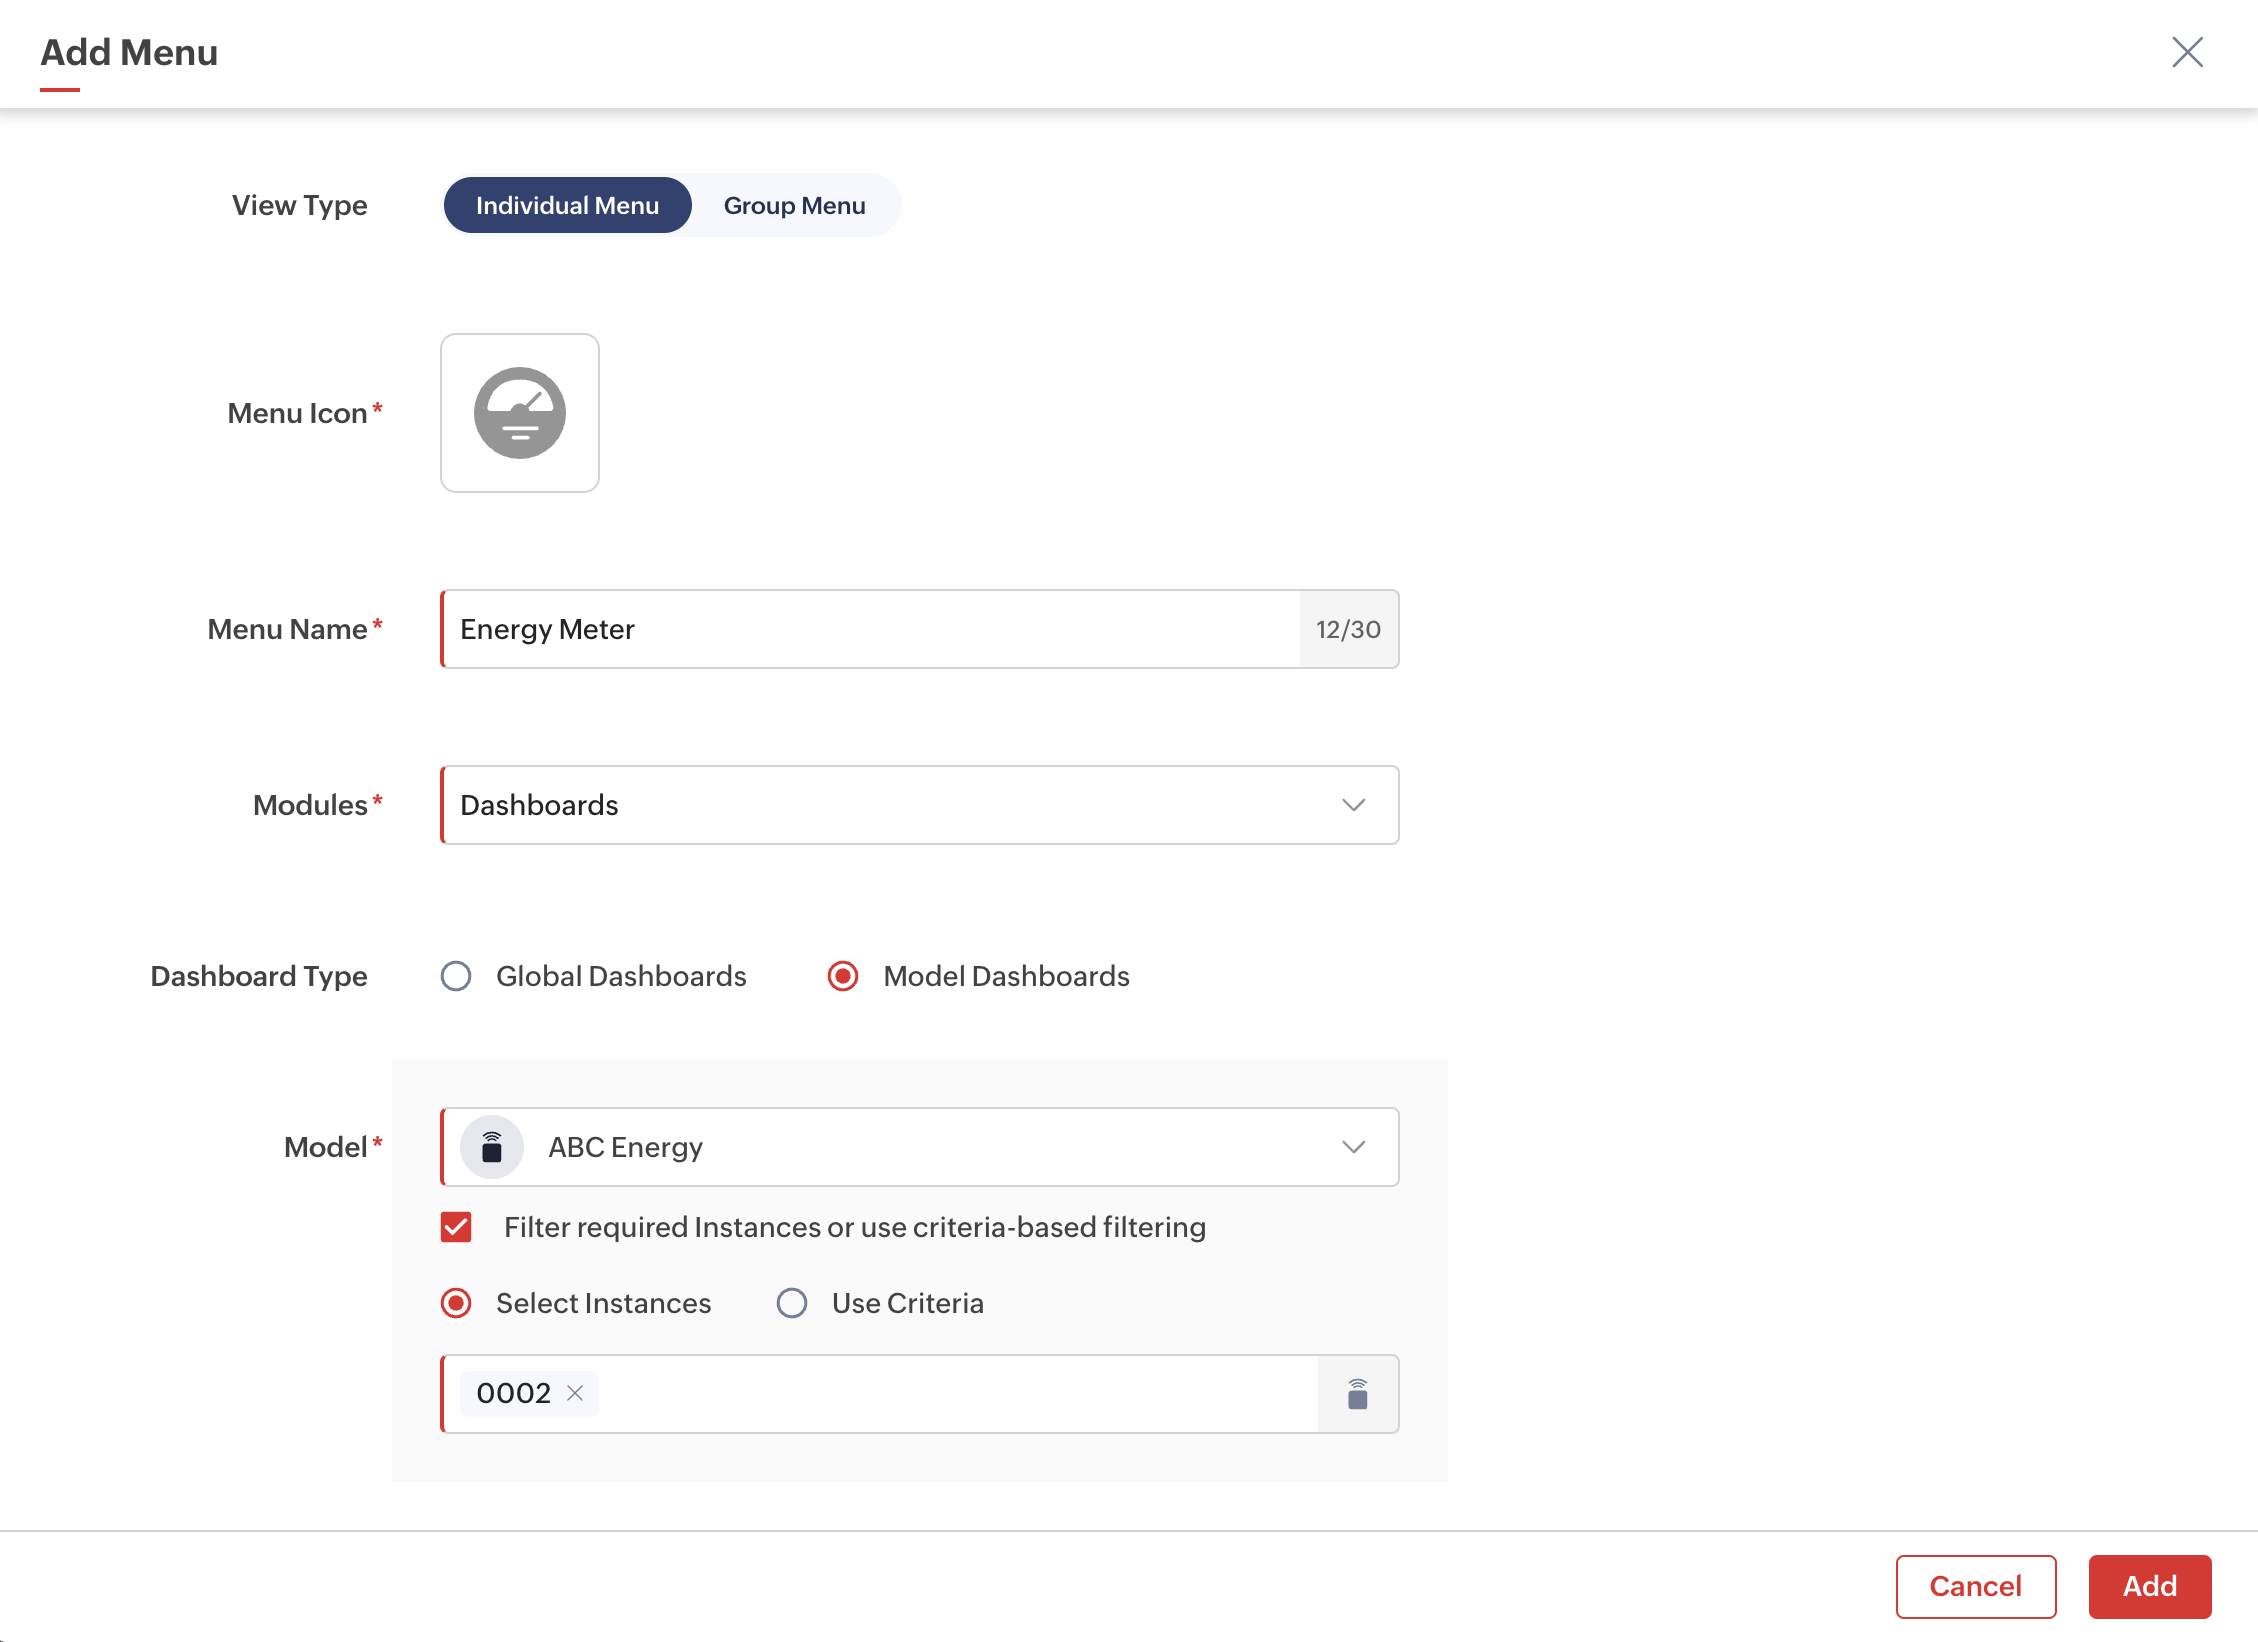The width and height of the screenshot is (2258, 1642).
Task: Switch to Group Menu view type
Action: click(x=794, y=205)
